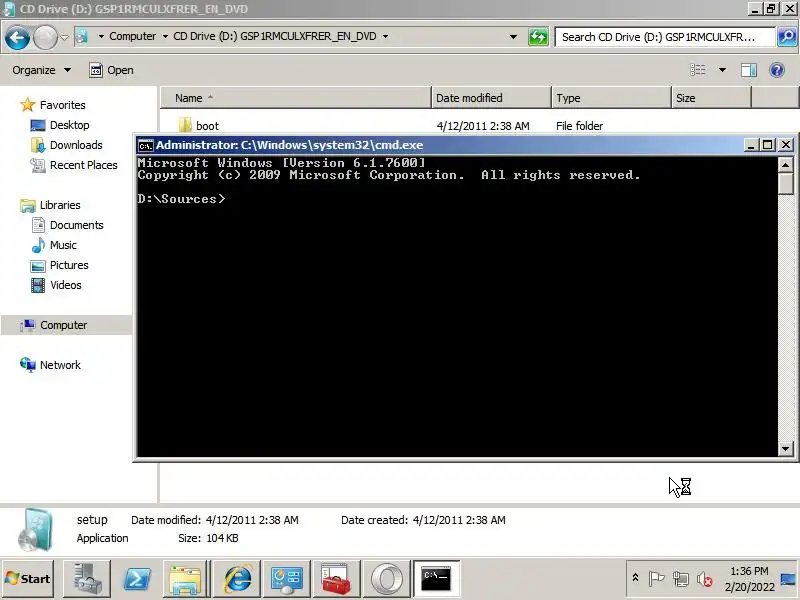Open Server Manager from taskbar

(86, 579)
